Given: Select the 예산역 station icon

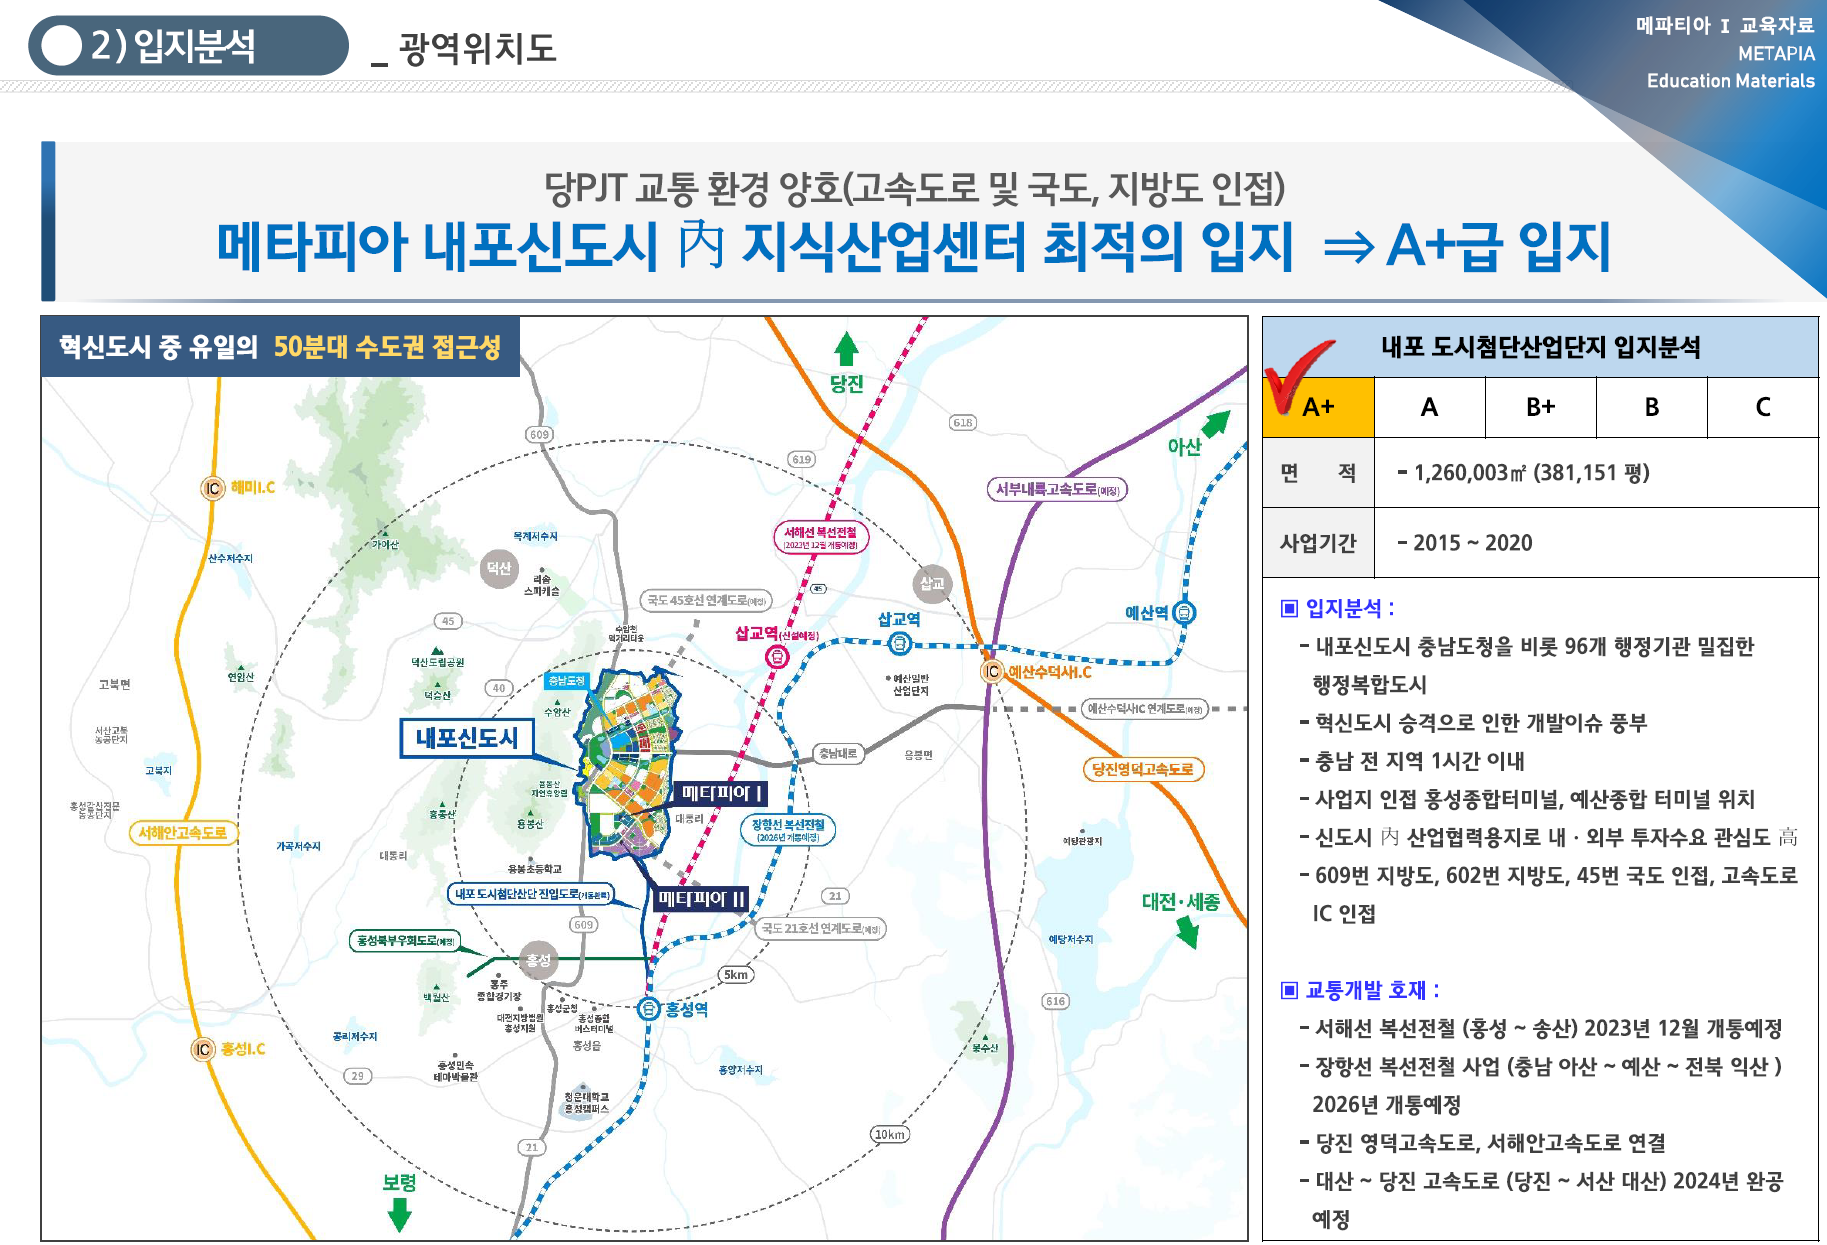Looking at the screenshot, I should pyautogui.click(x=1184, y=613).
